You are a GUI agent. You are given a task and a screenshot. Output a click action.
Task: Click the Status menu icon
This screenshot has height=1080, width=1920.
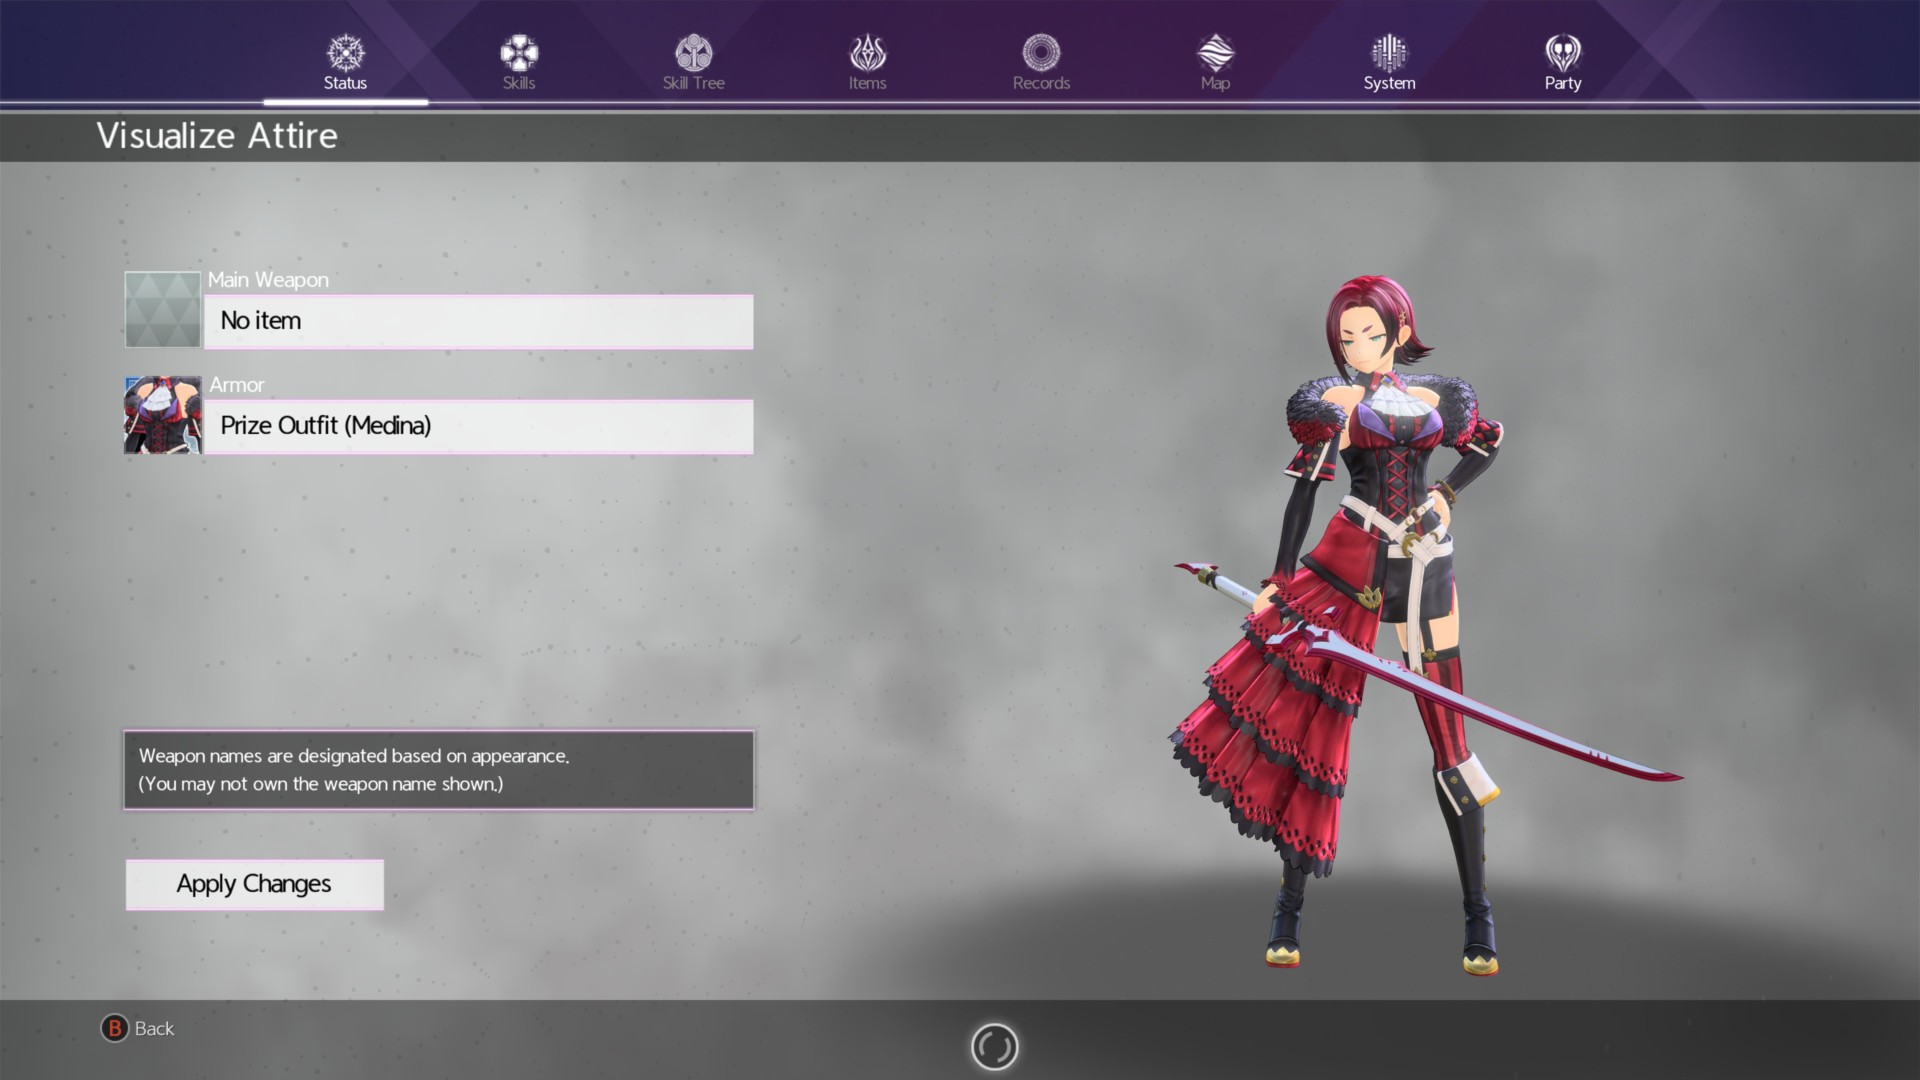345,51
